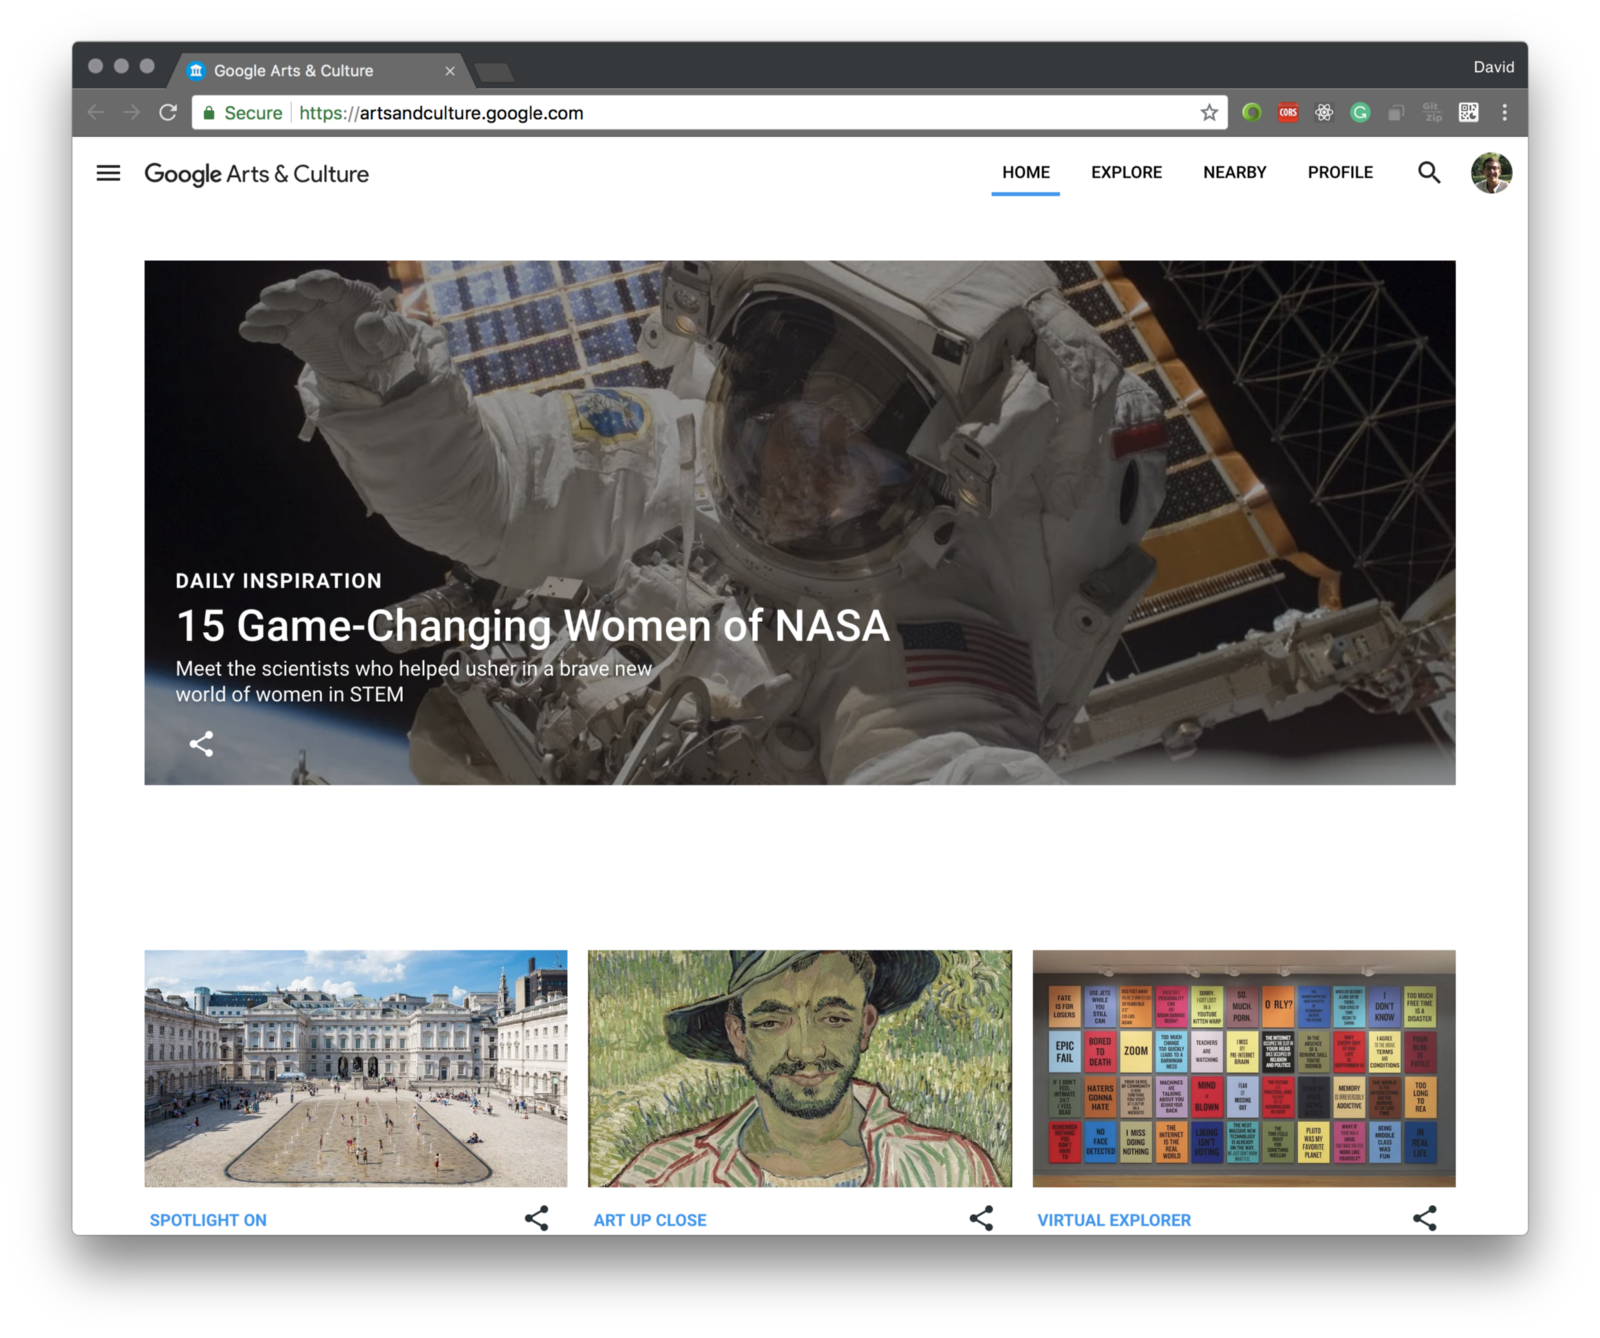Open the courtyard fountain building thumbnail
The height and width of the screenshot is (1338, 1600).
tap(356, 1068)
